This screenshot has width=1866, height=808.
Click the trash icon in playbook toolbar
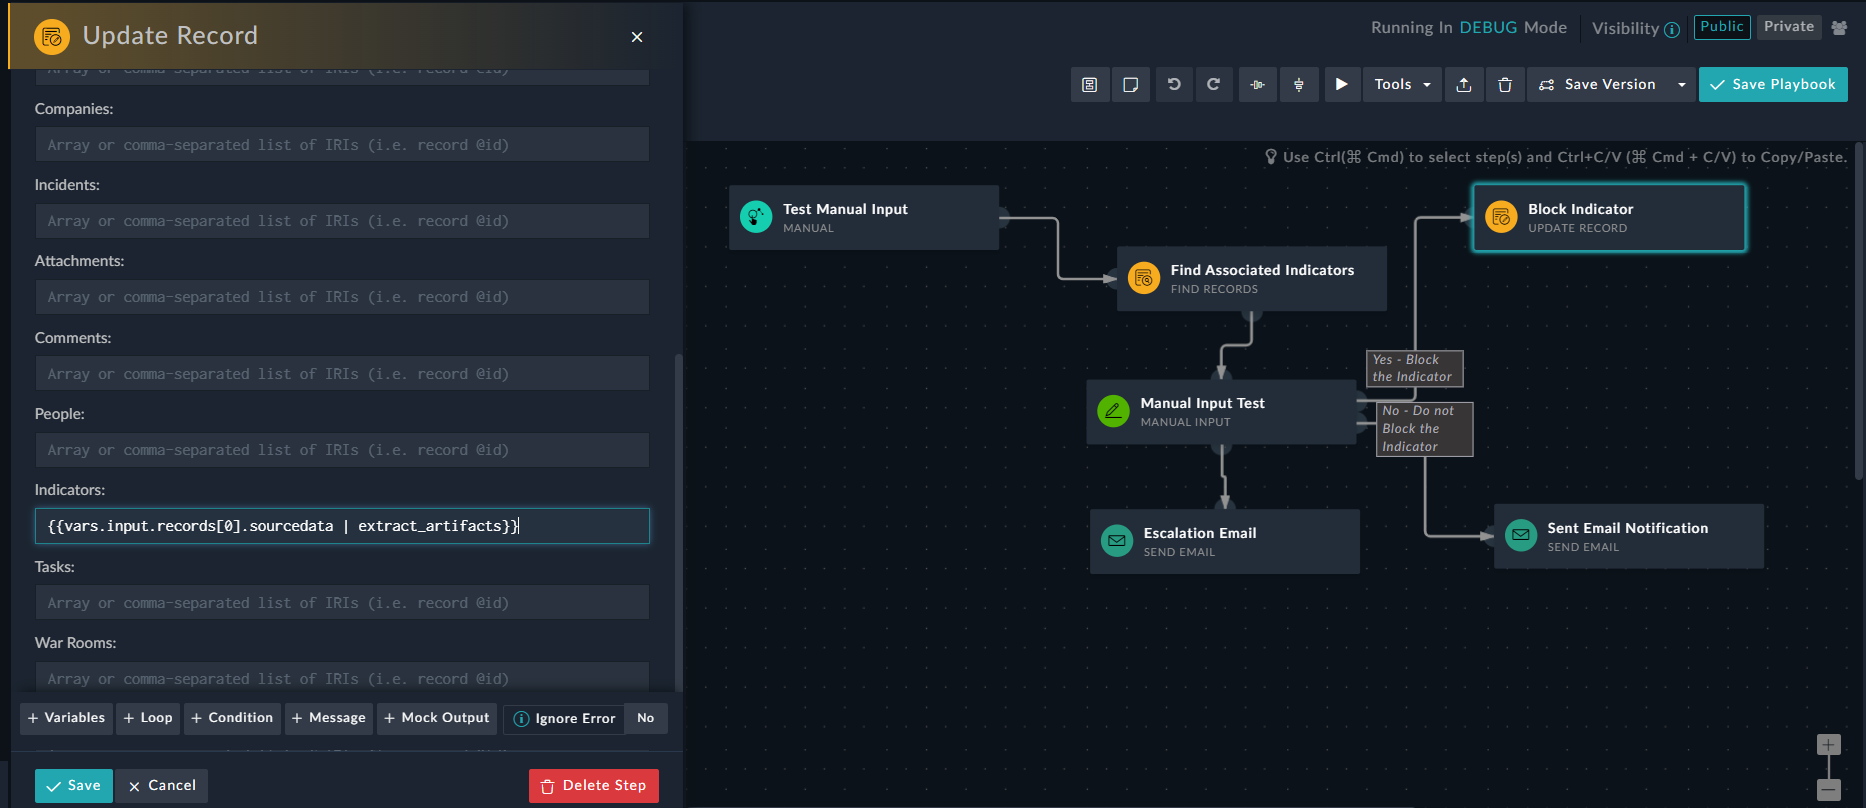1505,85
